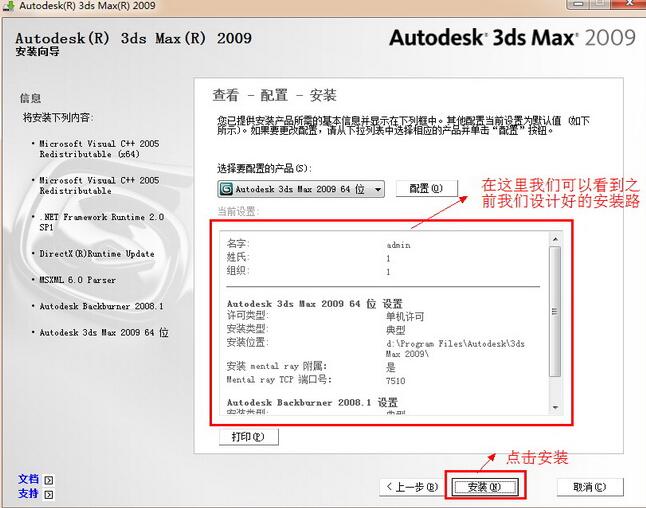This screenshot has width=646, height=508.
Task: Go back with 上一步(B) button
Action: pos(412,487)
